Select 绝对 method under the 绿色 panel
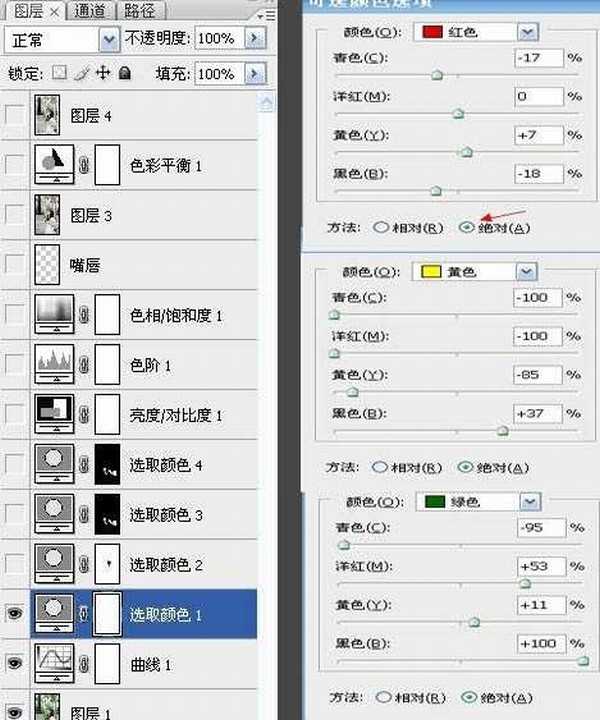600x720 pixels. 468,697
